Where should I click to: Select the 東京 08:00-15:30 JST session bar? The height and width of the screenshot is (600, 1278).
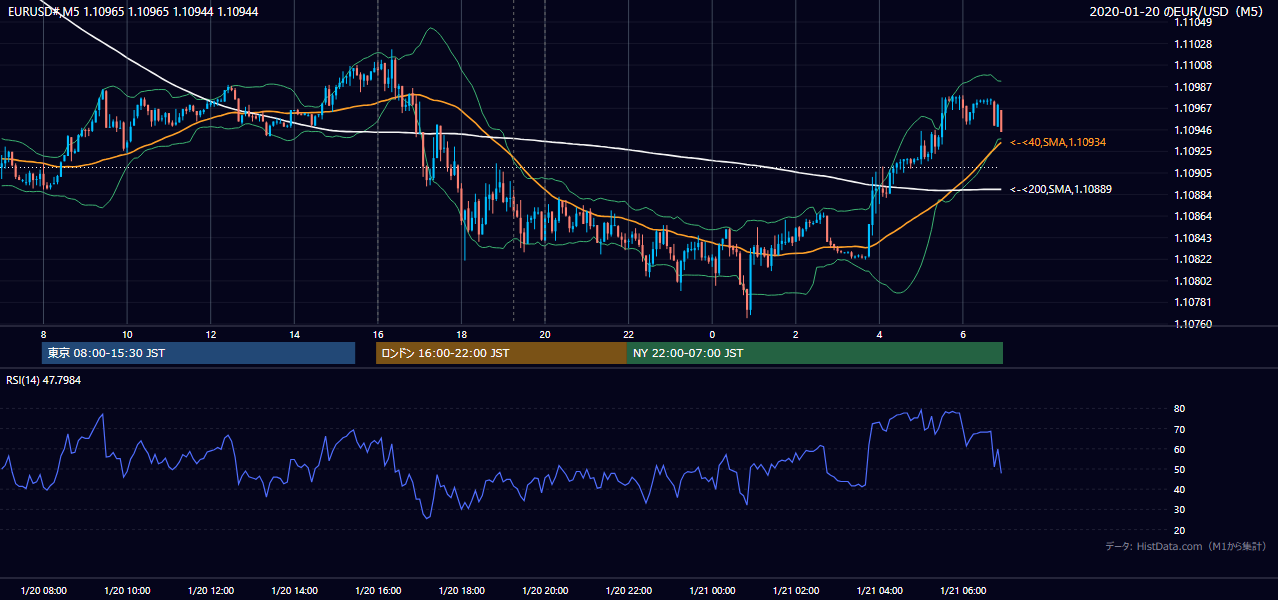click(x=198, y=353)
